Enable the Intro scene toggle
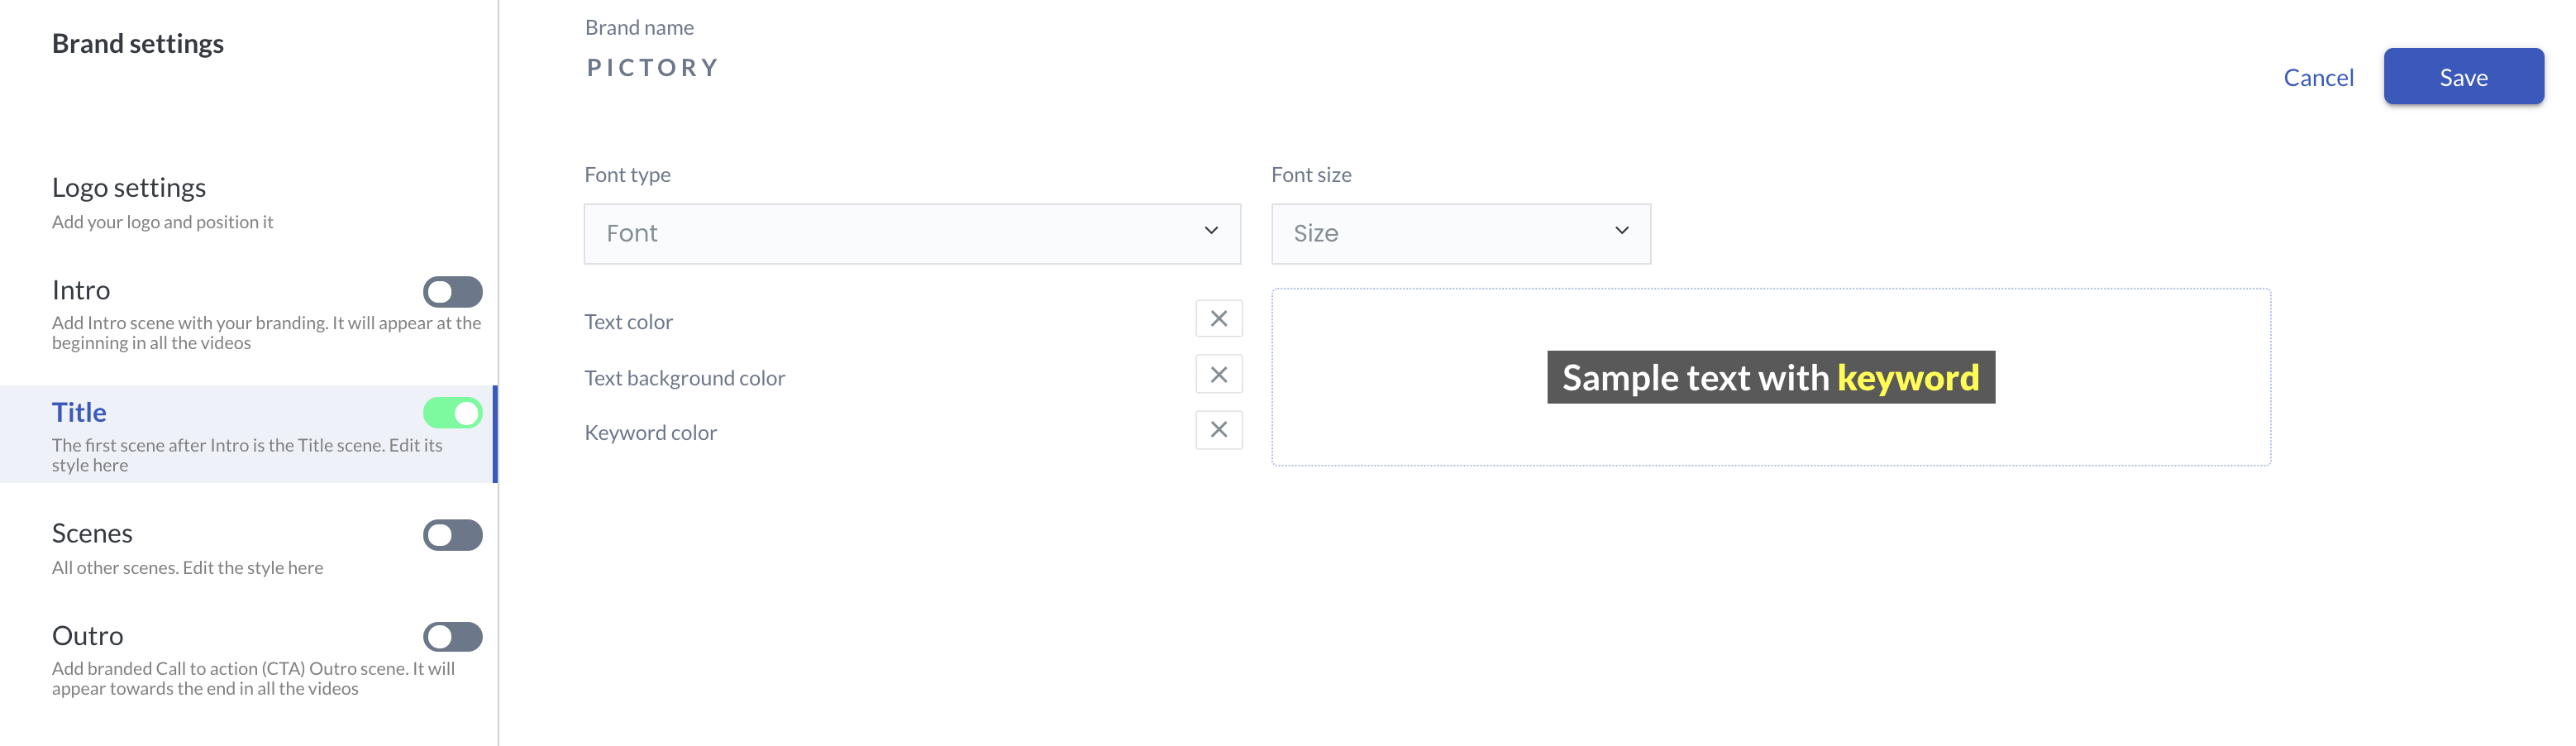This screenshot has width=2576, height=746. coord(452,292)
